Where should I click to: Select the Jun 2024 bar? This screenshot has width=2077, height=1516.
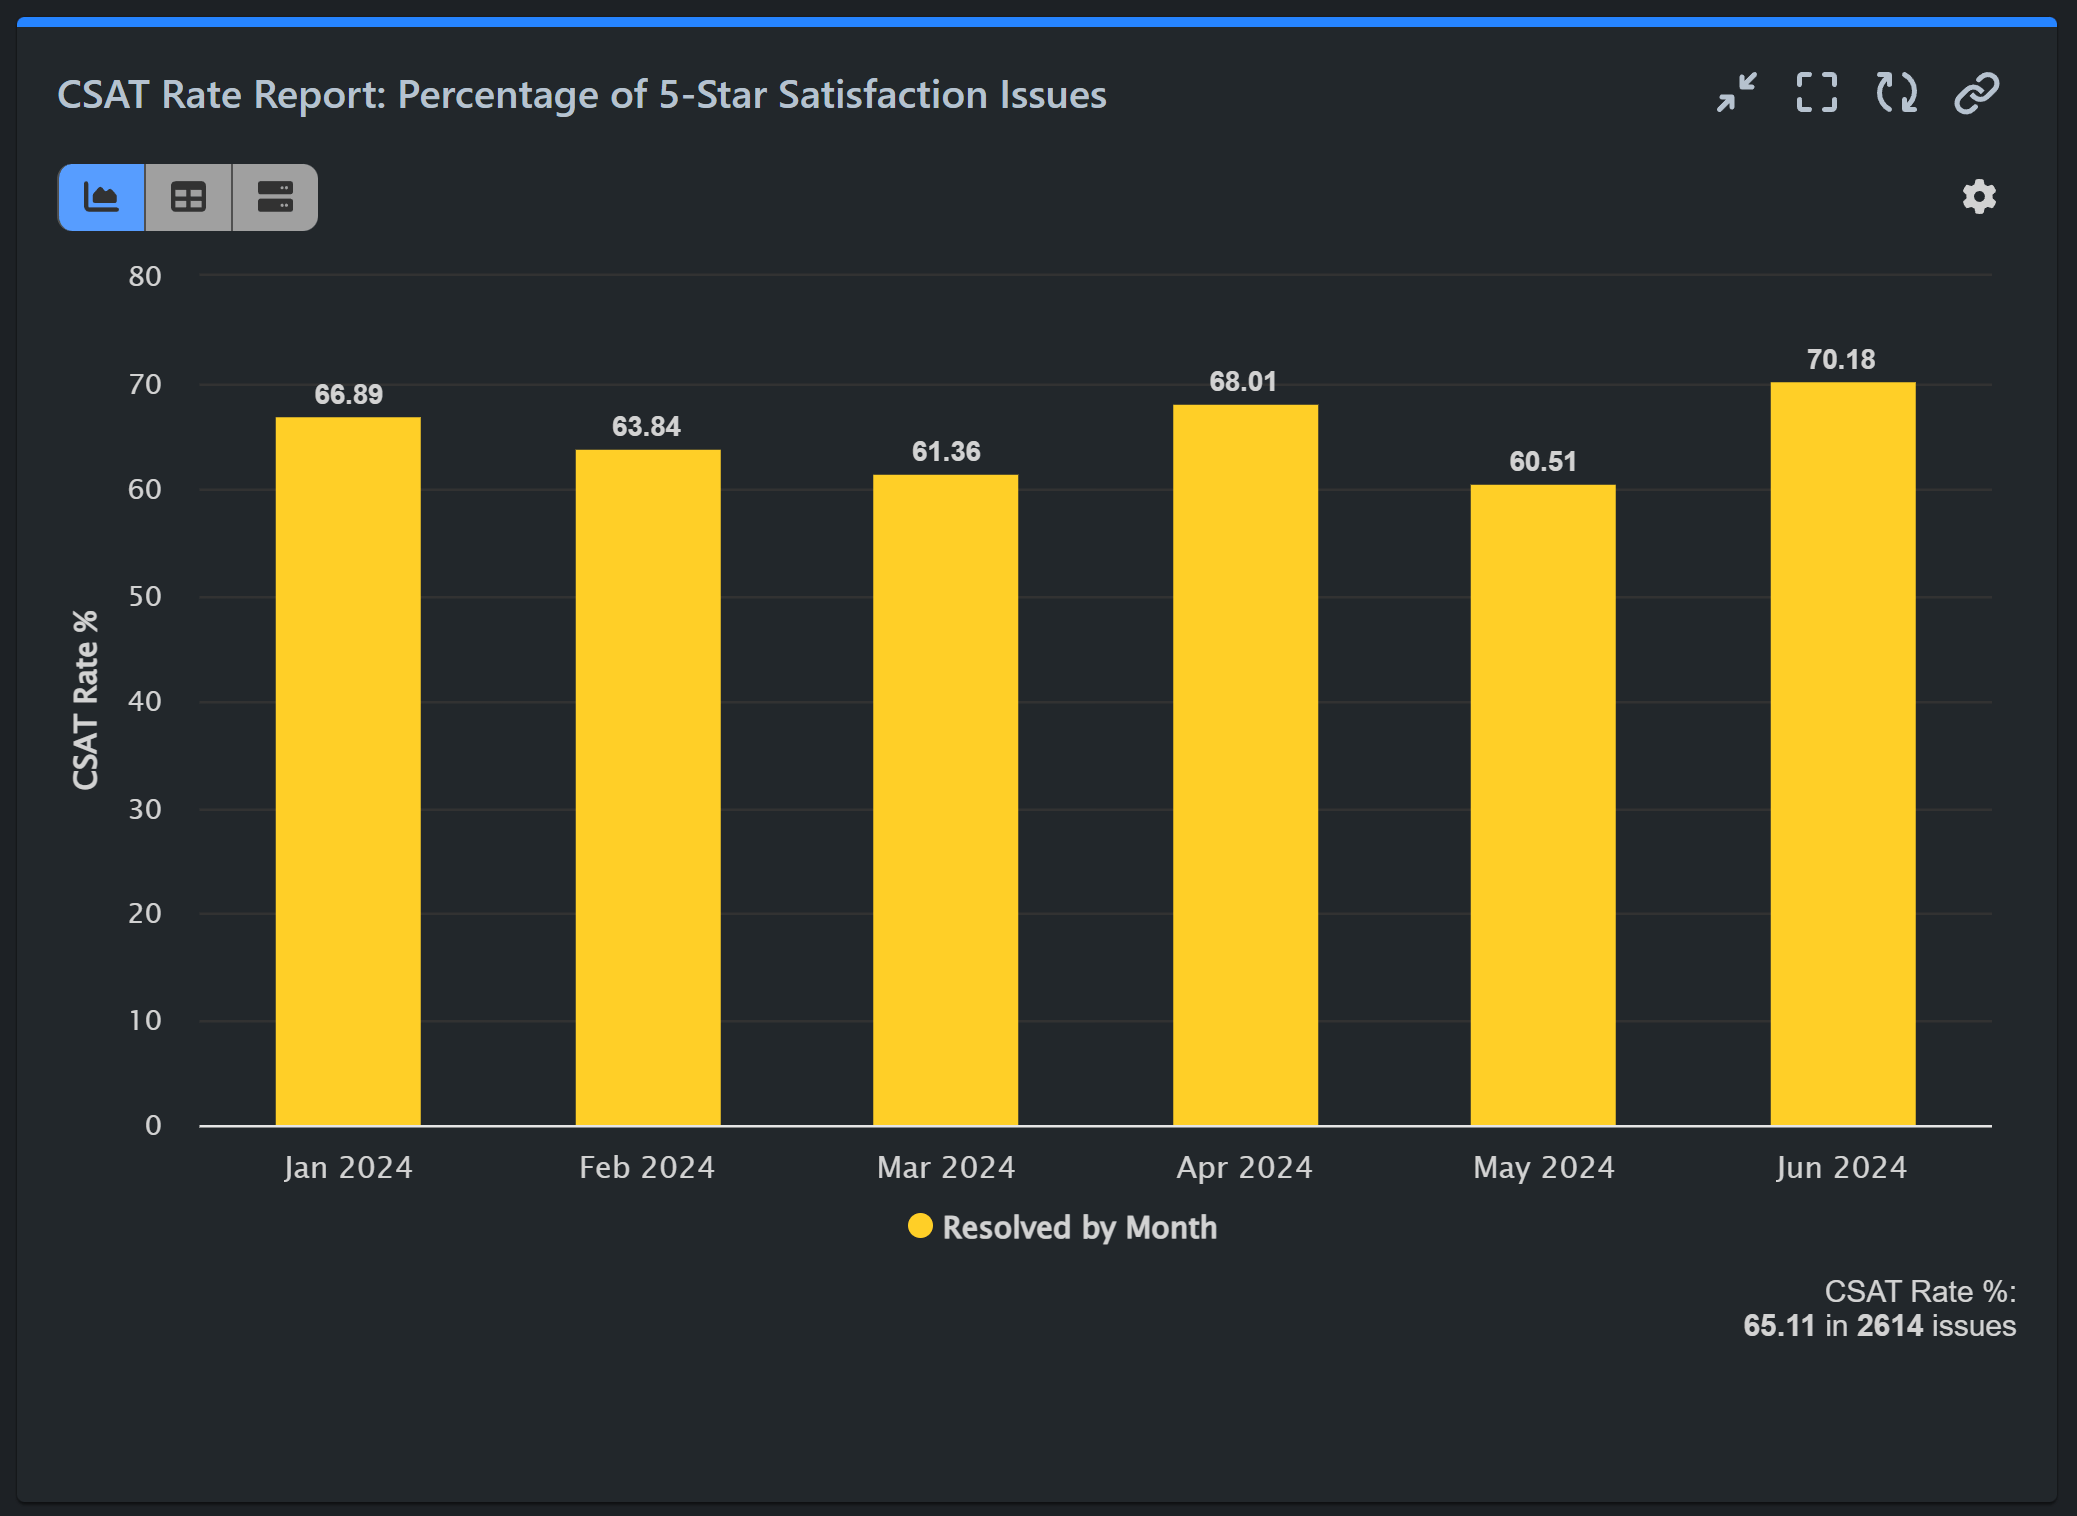1841,750
